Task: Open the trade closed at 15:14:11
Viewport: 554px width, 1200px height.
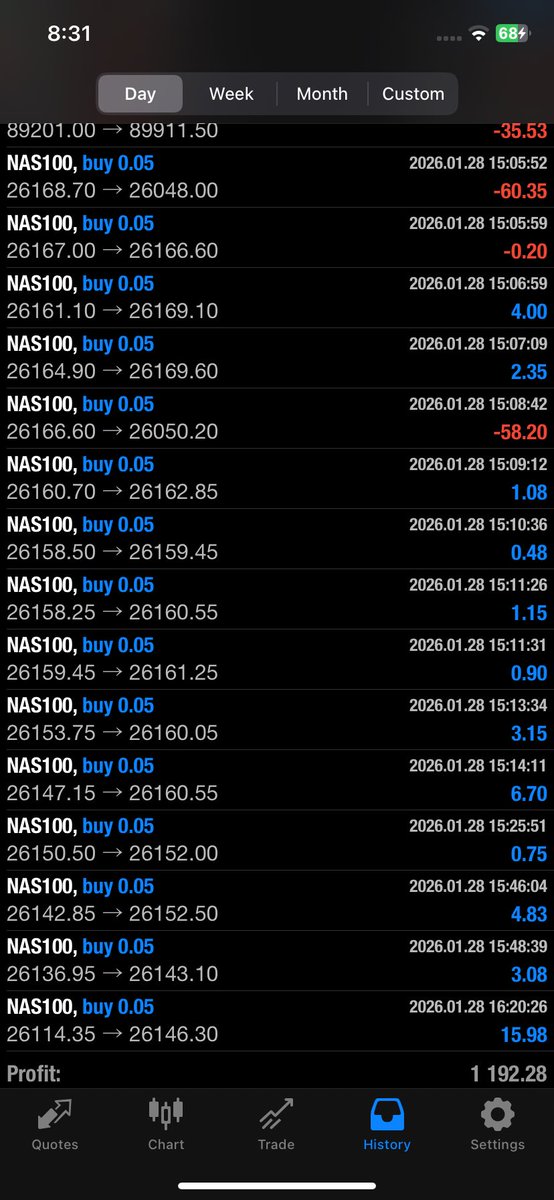Action: click(x=277, y=779)
